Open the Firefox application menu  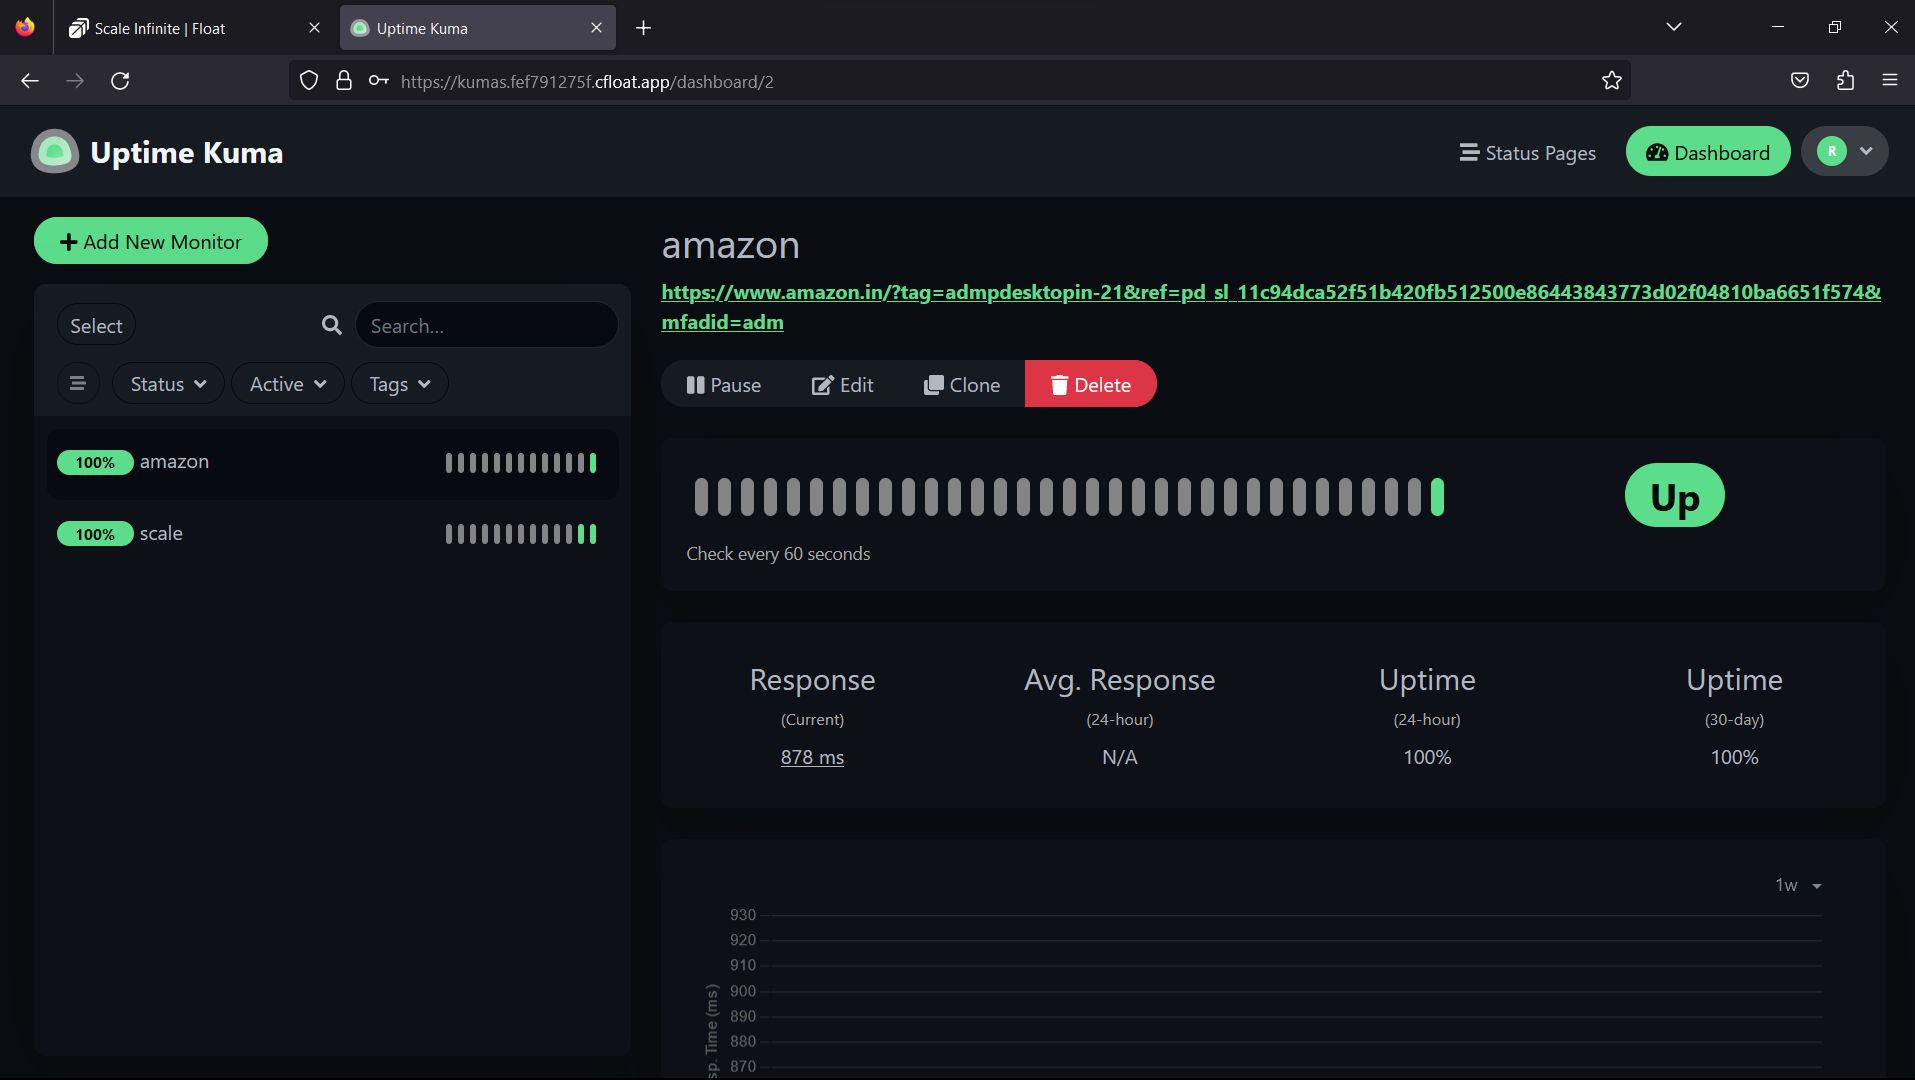point(1890,81)
